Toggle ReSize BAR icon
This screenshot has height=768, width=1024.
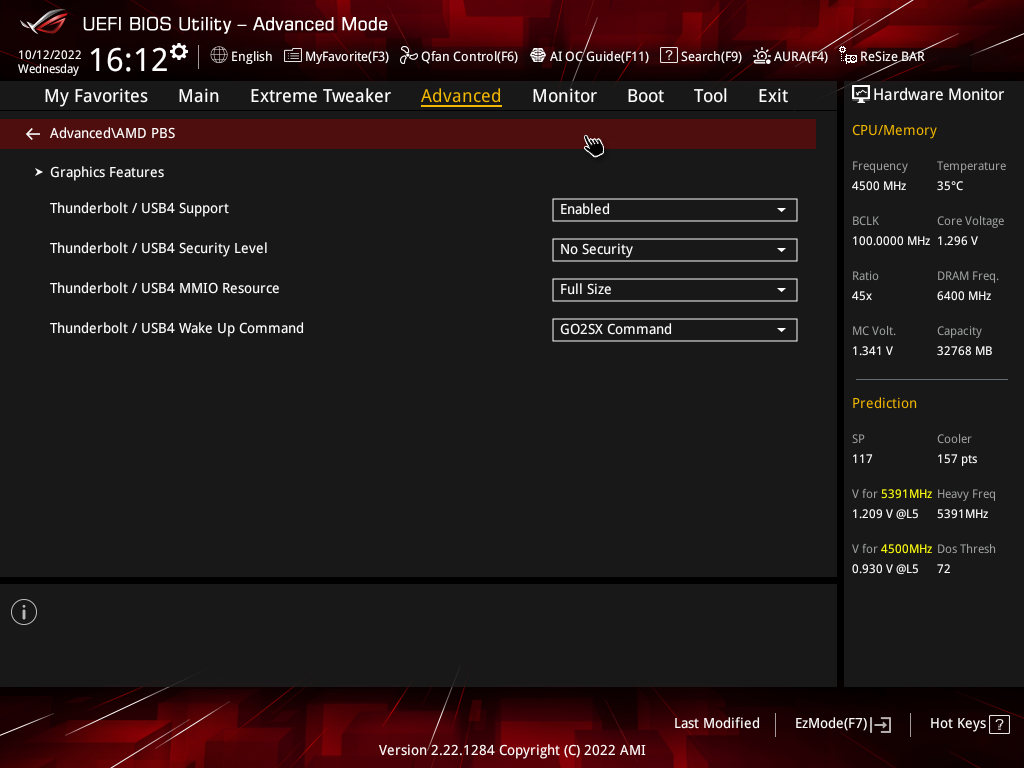(848, 56)
